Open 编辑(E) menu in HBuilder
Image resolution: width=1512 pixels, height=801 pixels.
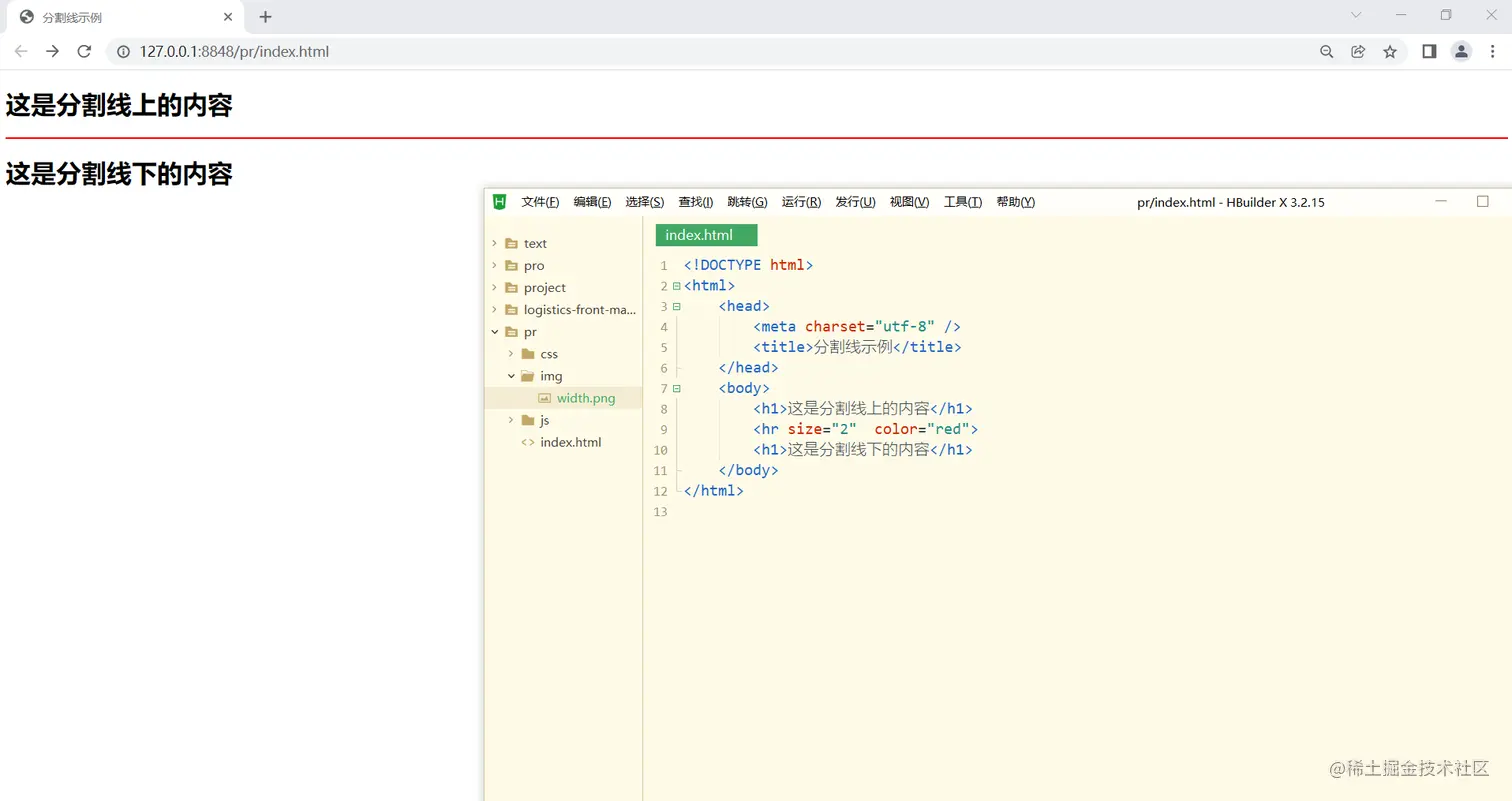tap(592, 202)
